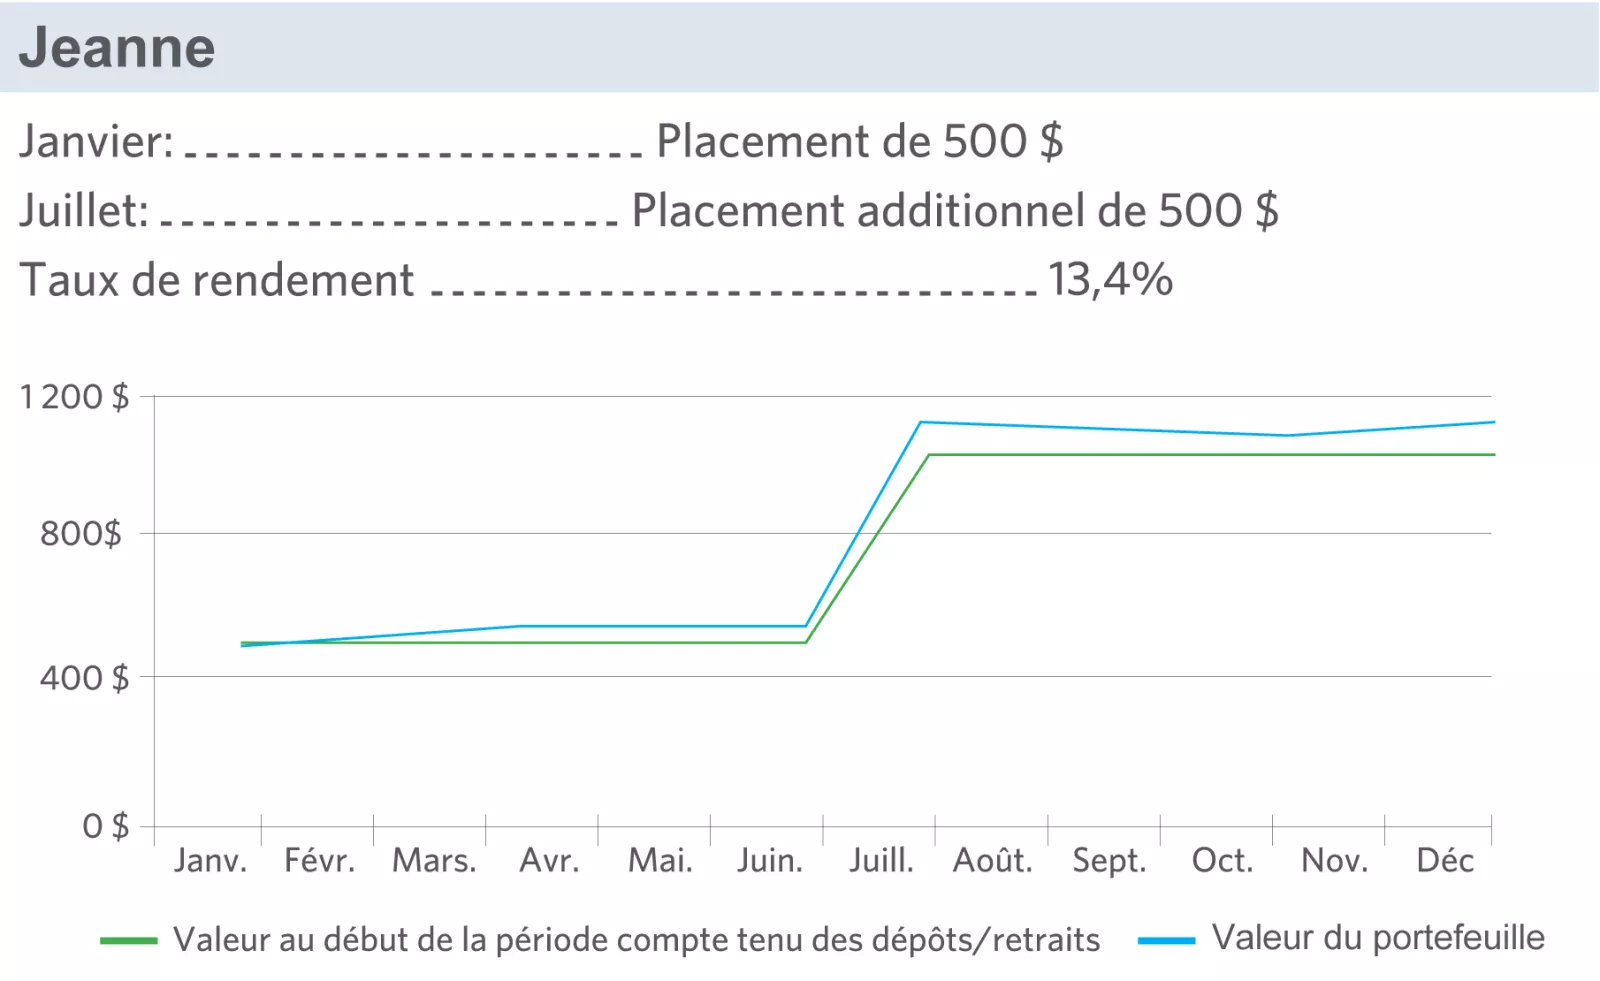Click the 'Janv.' month axis label
The image size is (1600, 981).
pos(210,860)
